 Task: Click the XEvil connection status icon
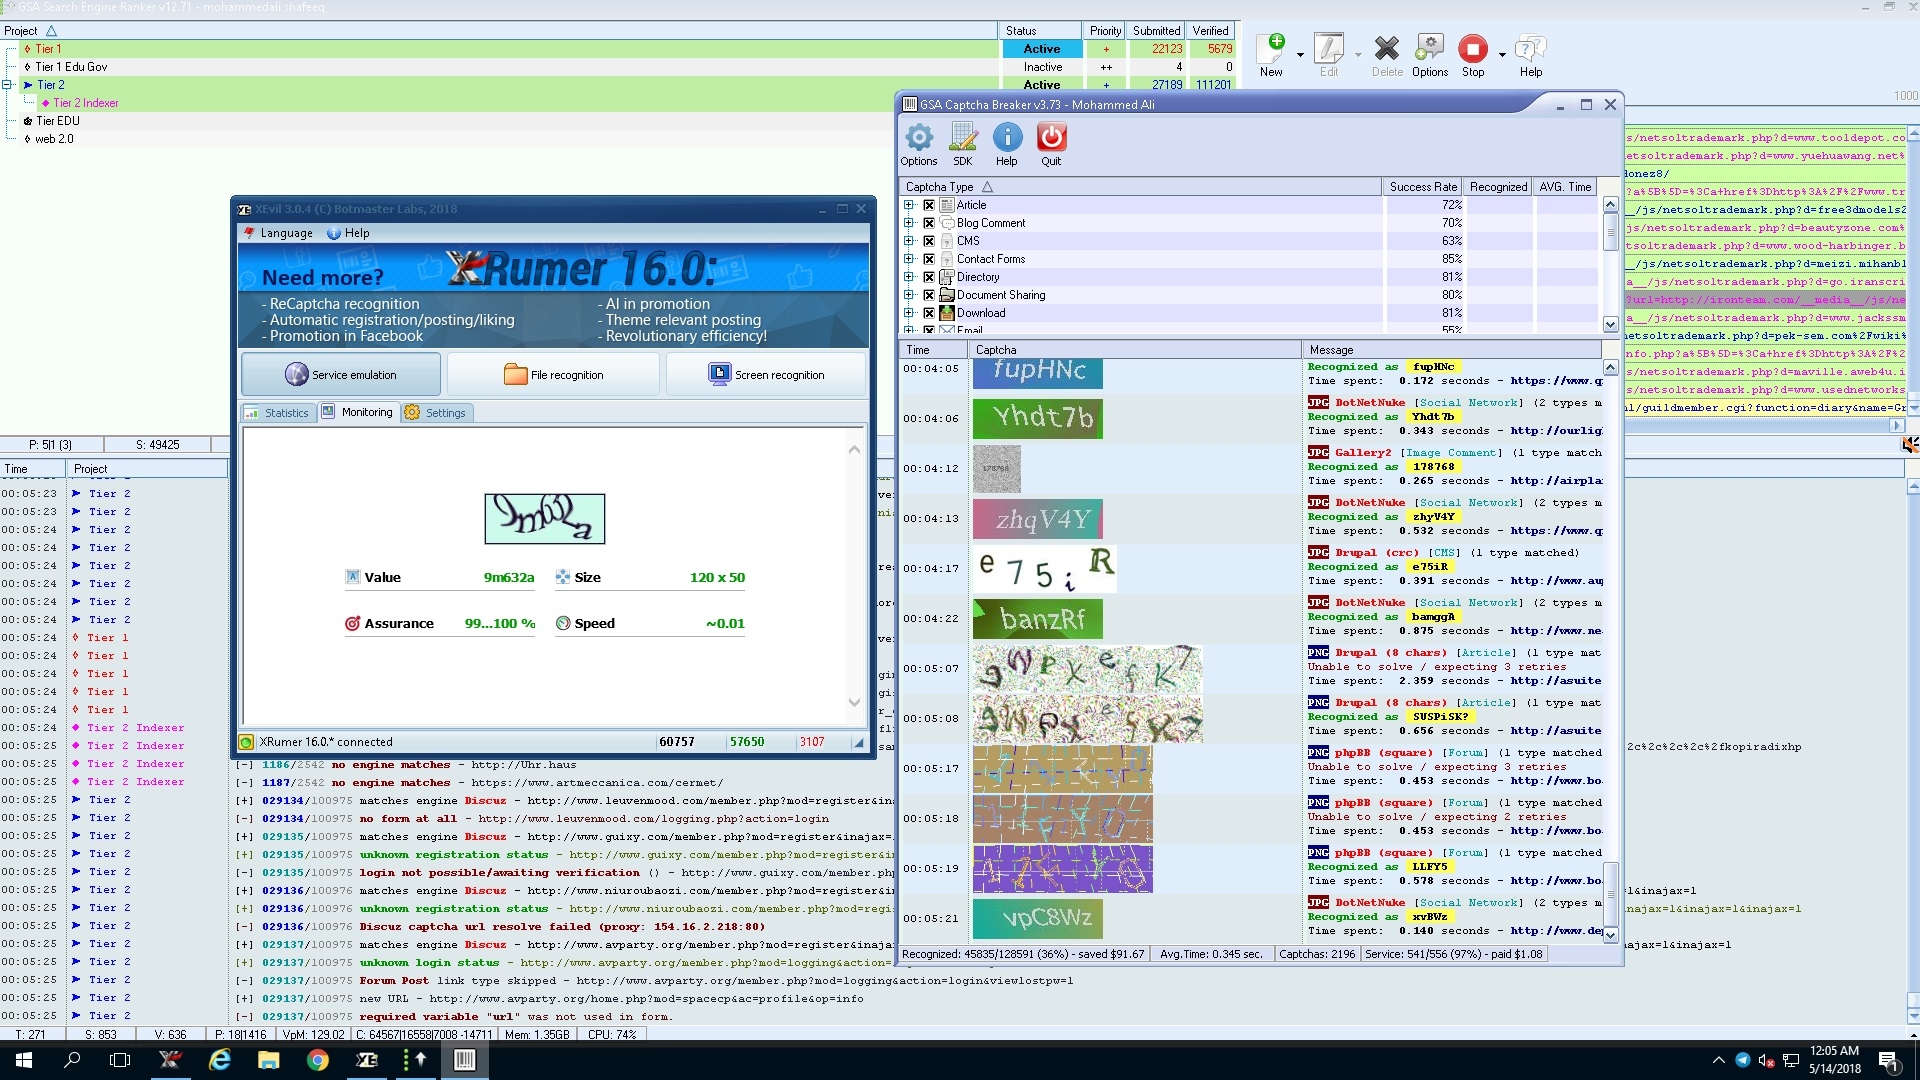click(x=247, y=742)
